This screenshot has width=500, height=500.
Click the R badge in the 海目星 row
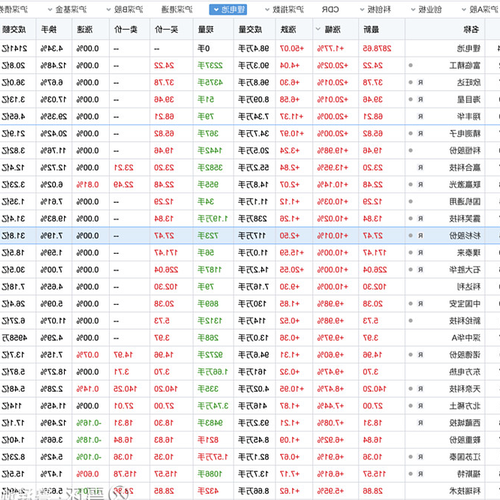[x=420, y=99]
